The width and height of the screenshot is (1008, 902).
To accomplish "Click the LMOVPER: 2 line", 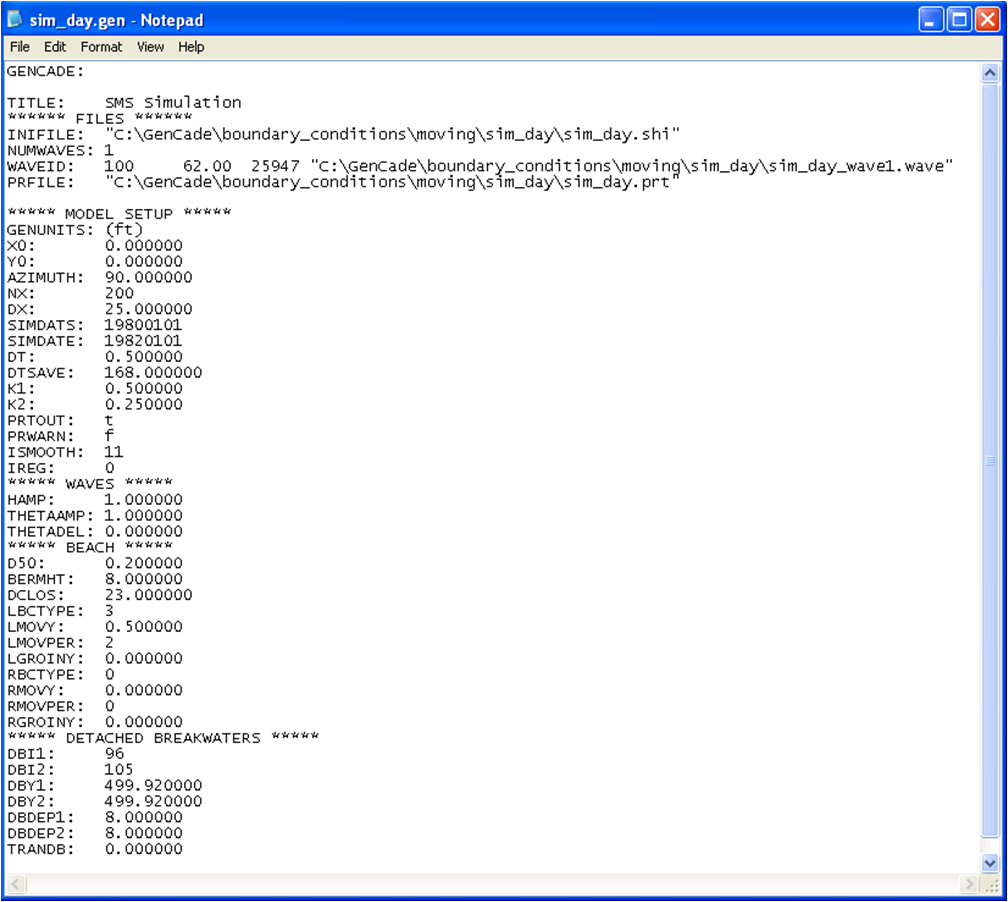I will [x=60, y=642].
